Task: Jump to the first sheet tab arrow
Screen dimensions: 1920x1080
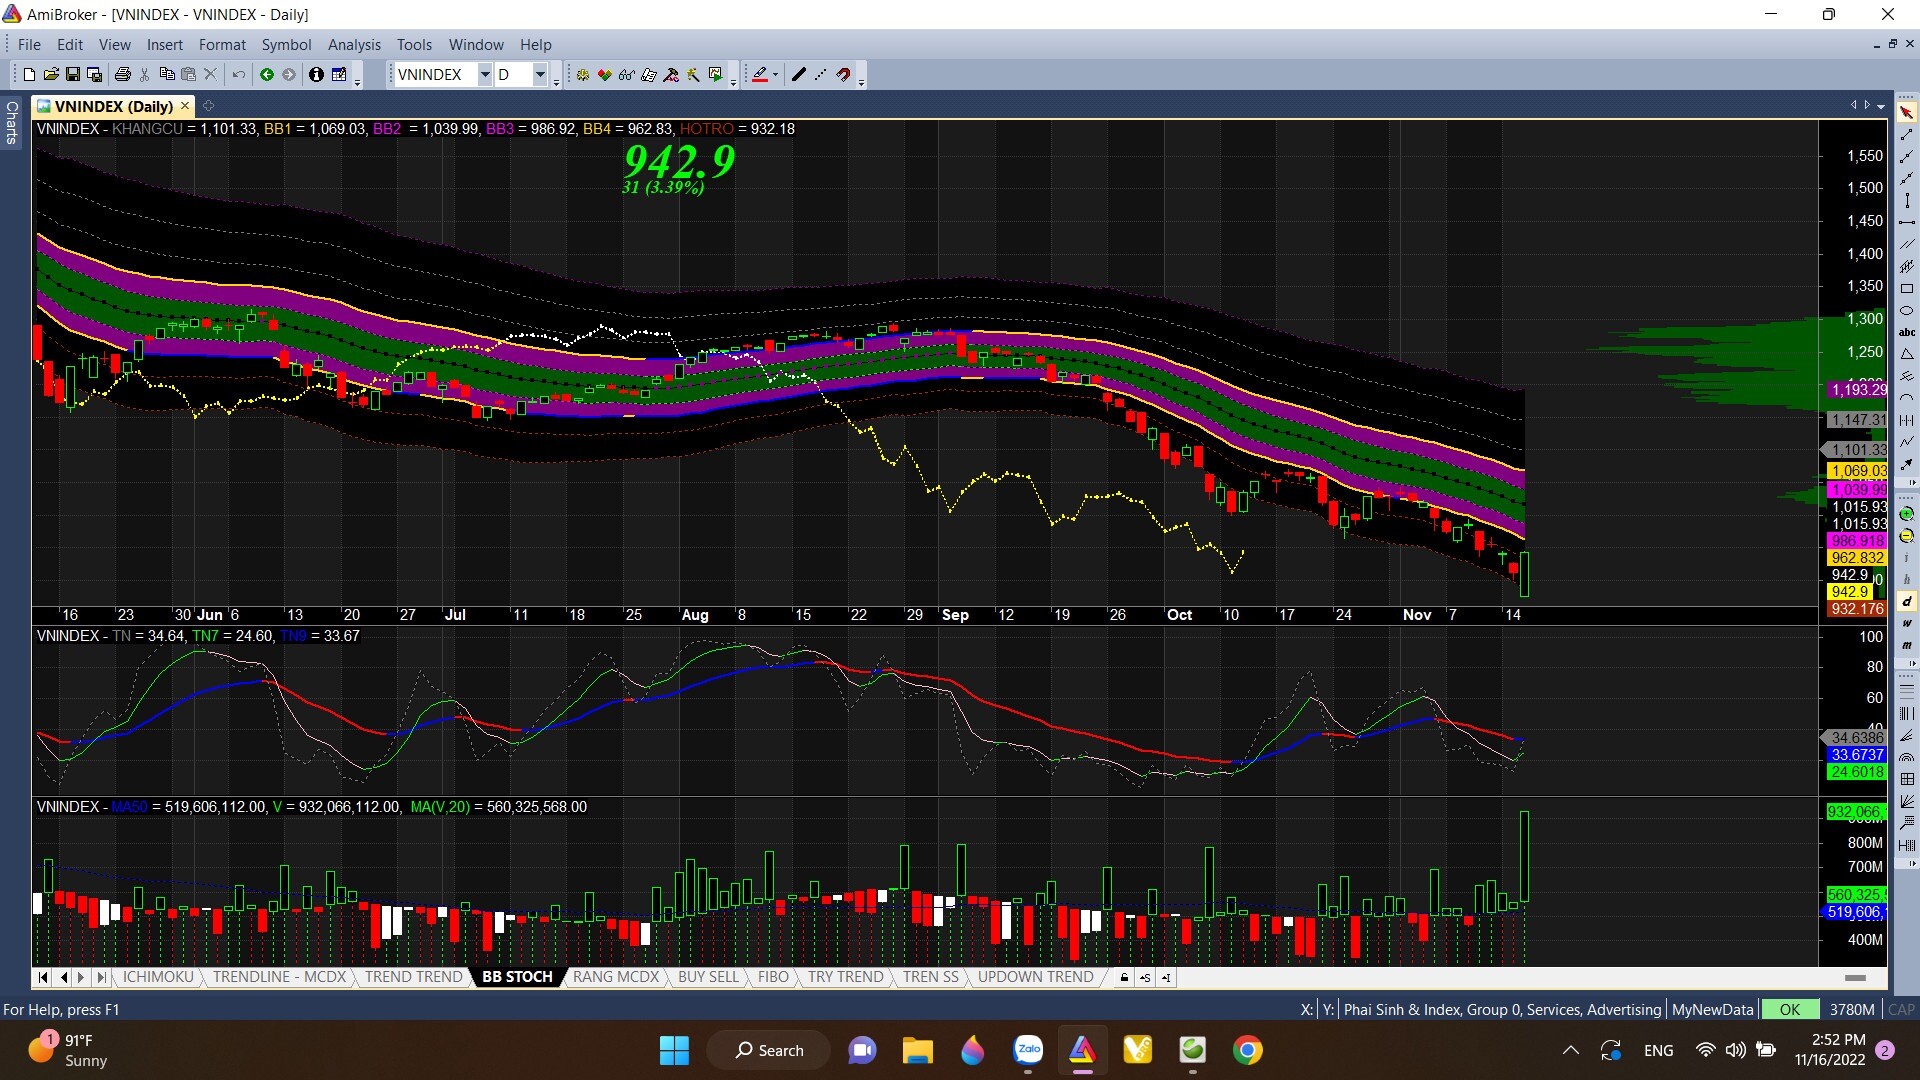Action: pyautogui.click(x=43, y=977)
